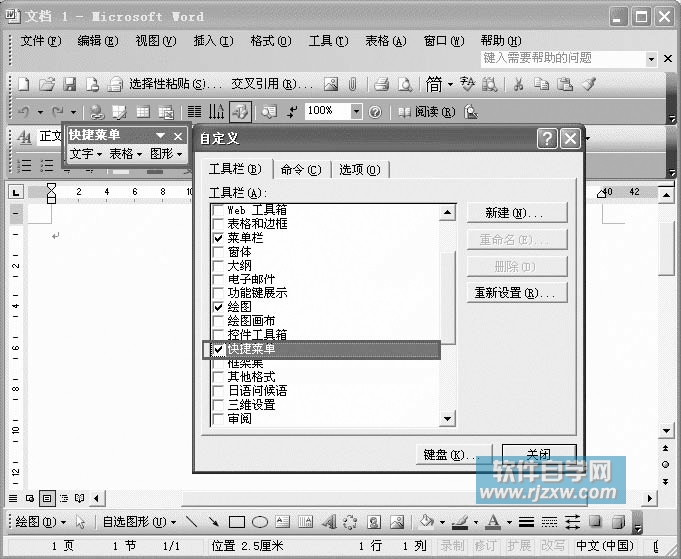
Task: Open Word Help question mark icon
Action: coord(375,112)
